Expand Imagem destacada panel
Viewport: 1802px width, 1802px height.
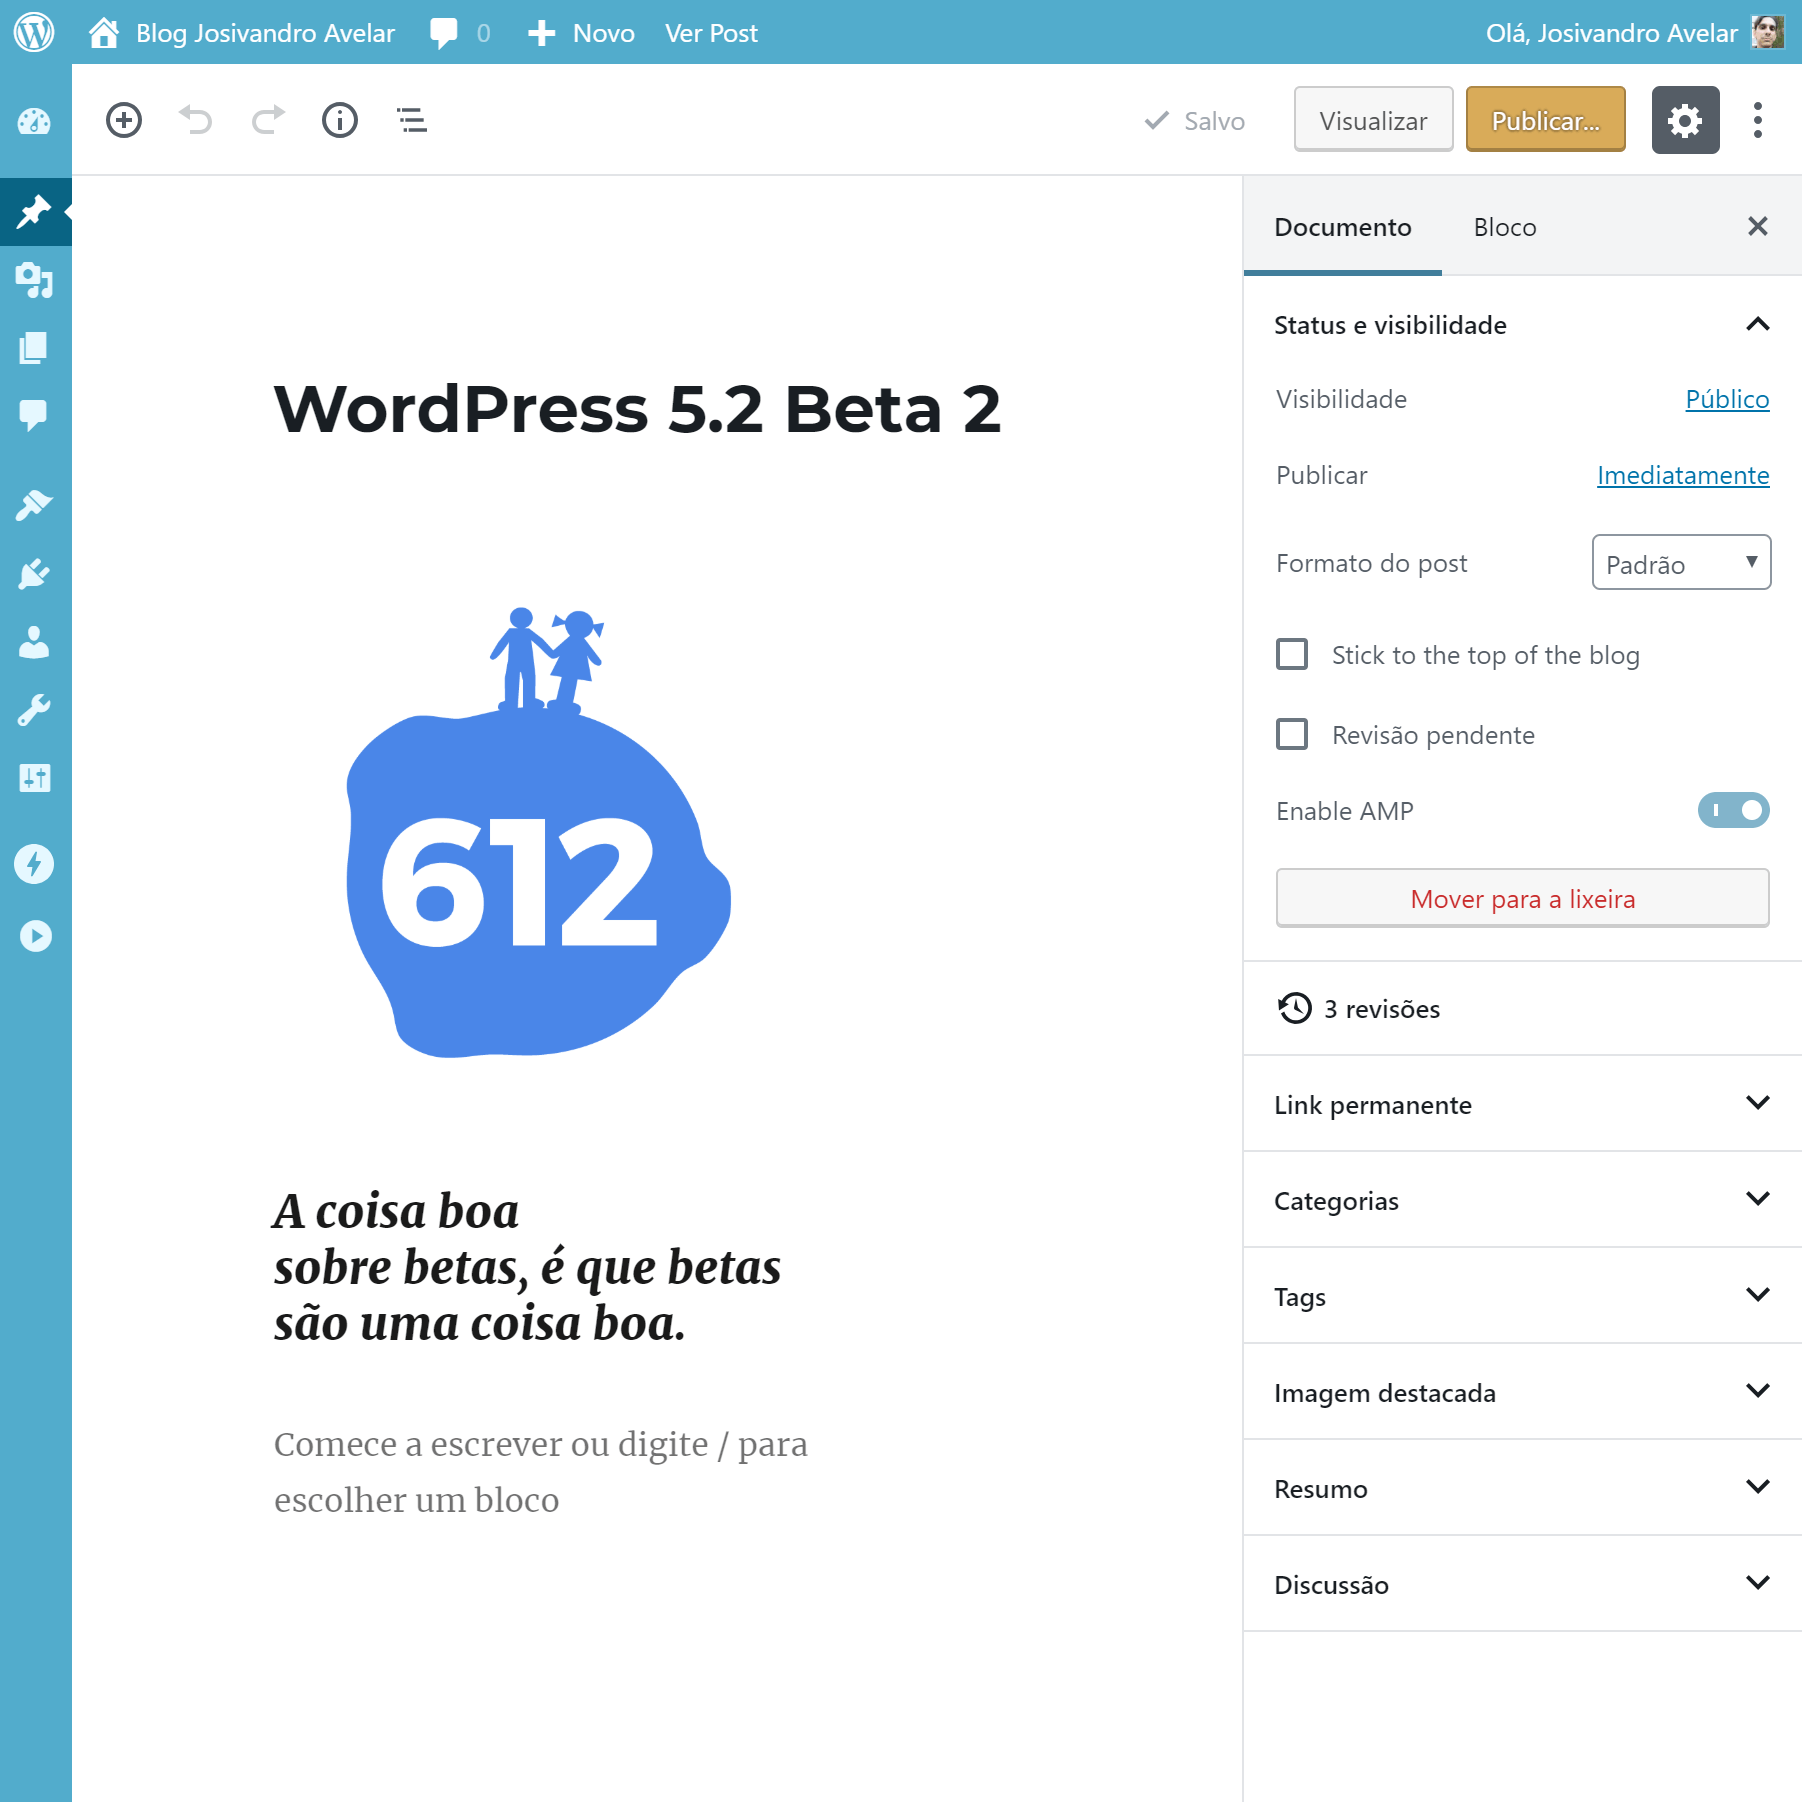(1522, 1392)
